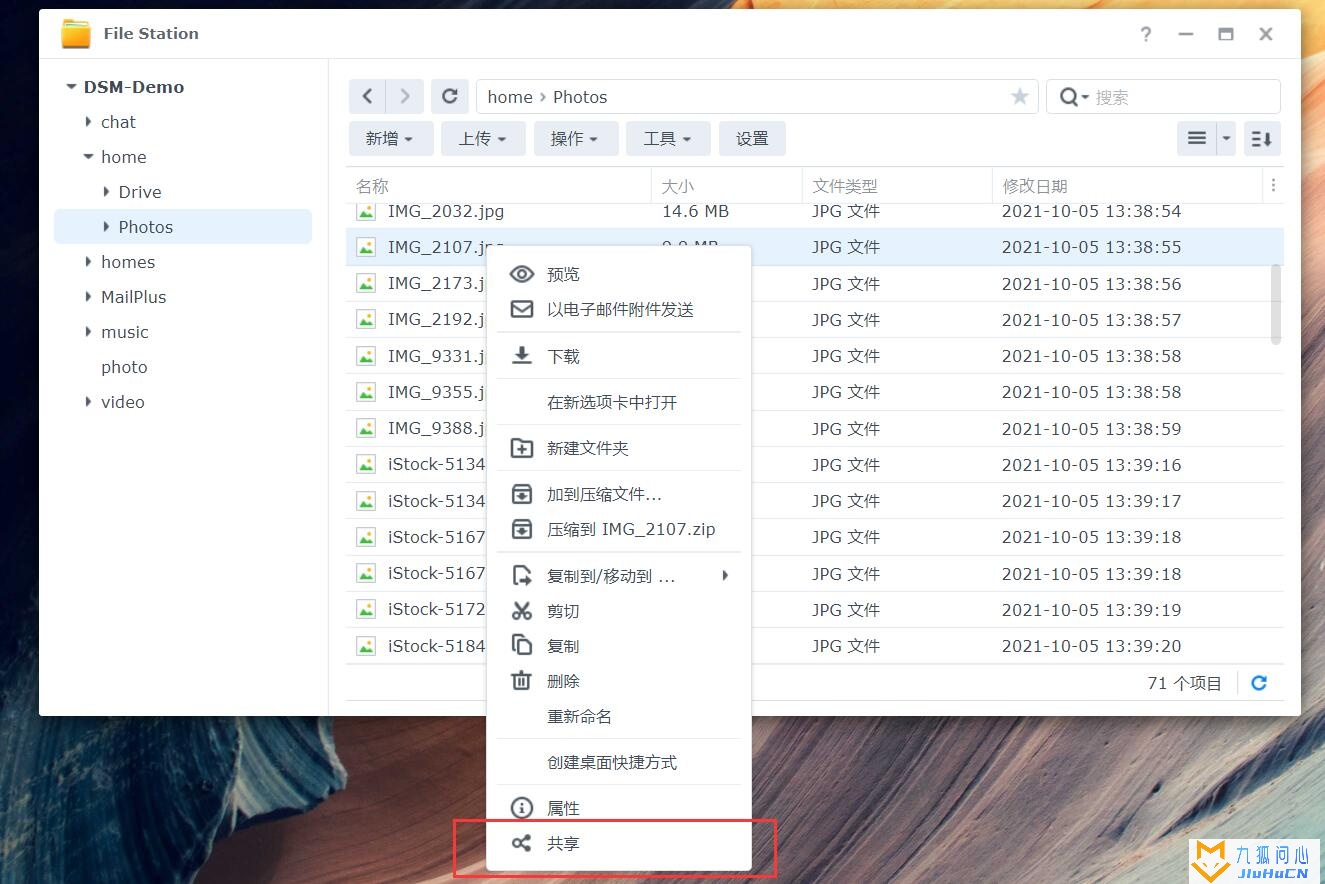Screen dimensions: 1325x884
Task: Click the refresh button beside path bar
Action: [x=450, y=96]
